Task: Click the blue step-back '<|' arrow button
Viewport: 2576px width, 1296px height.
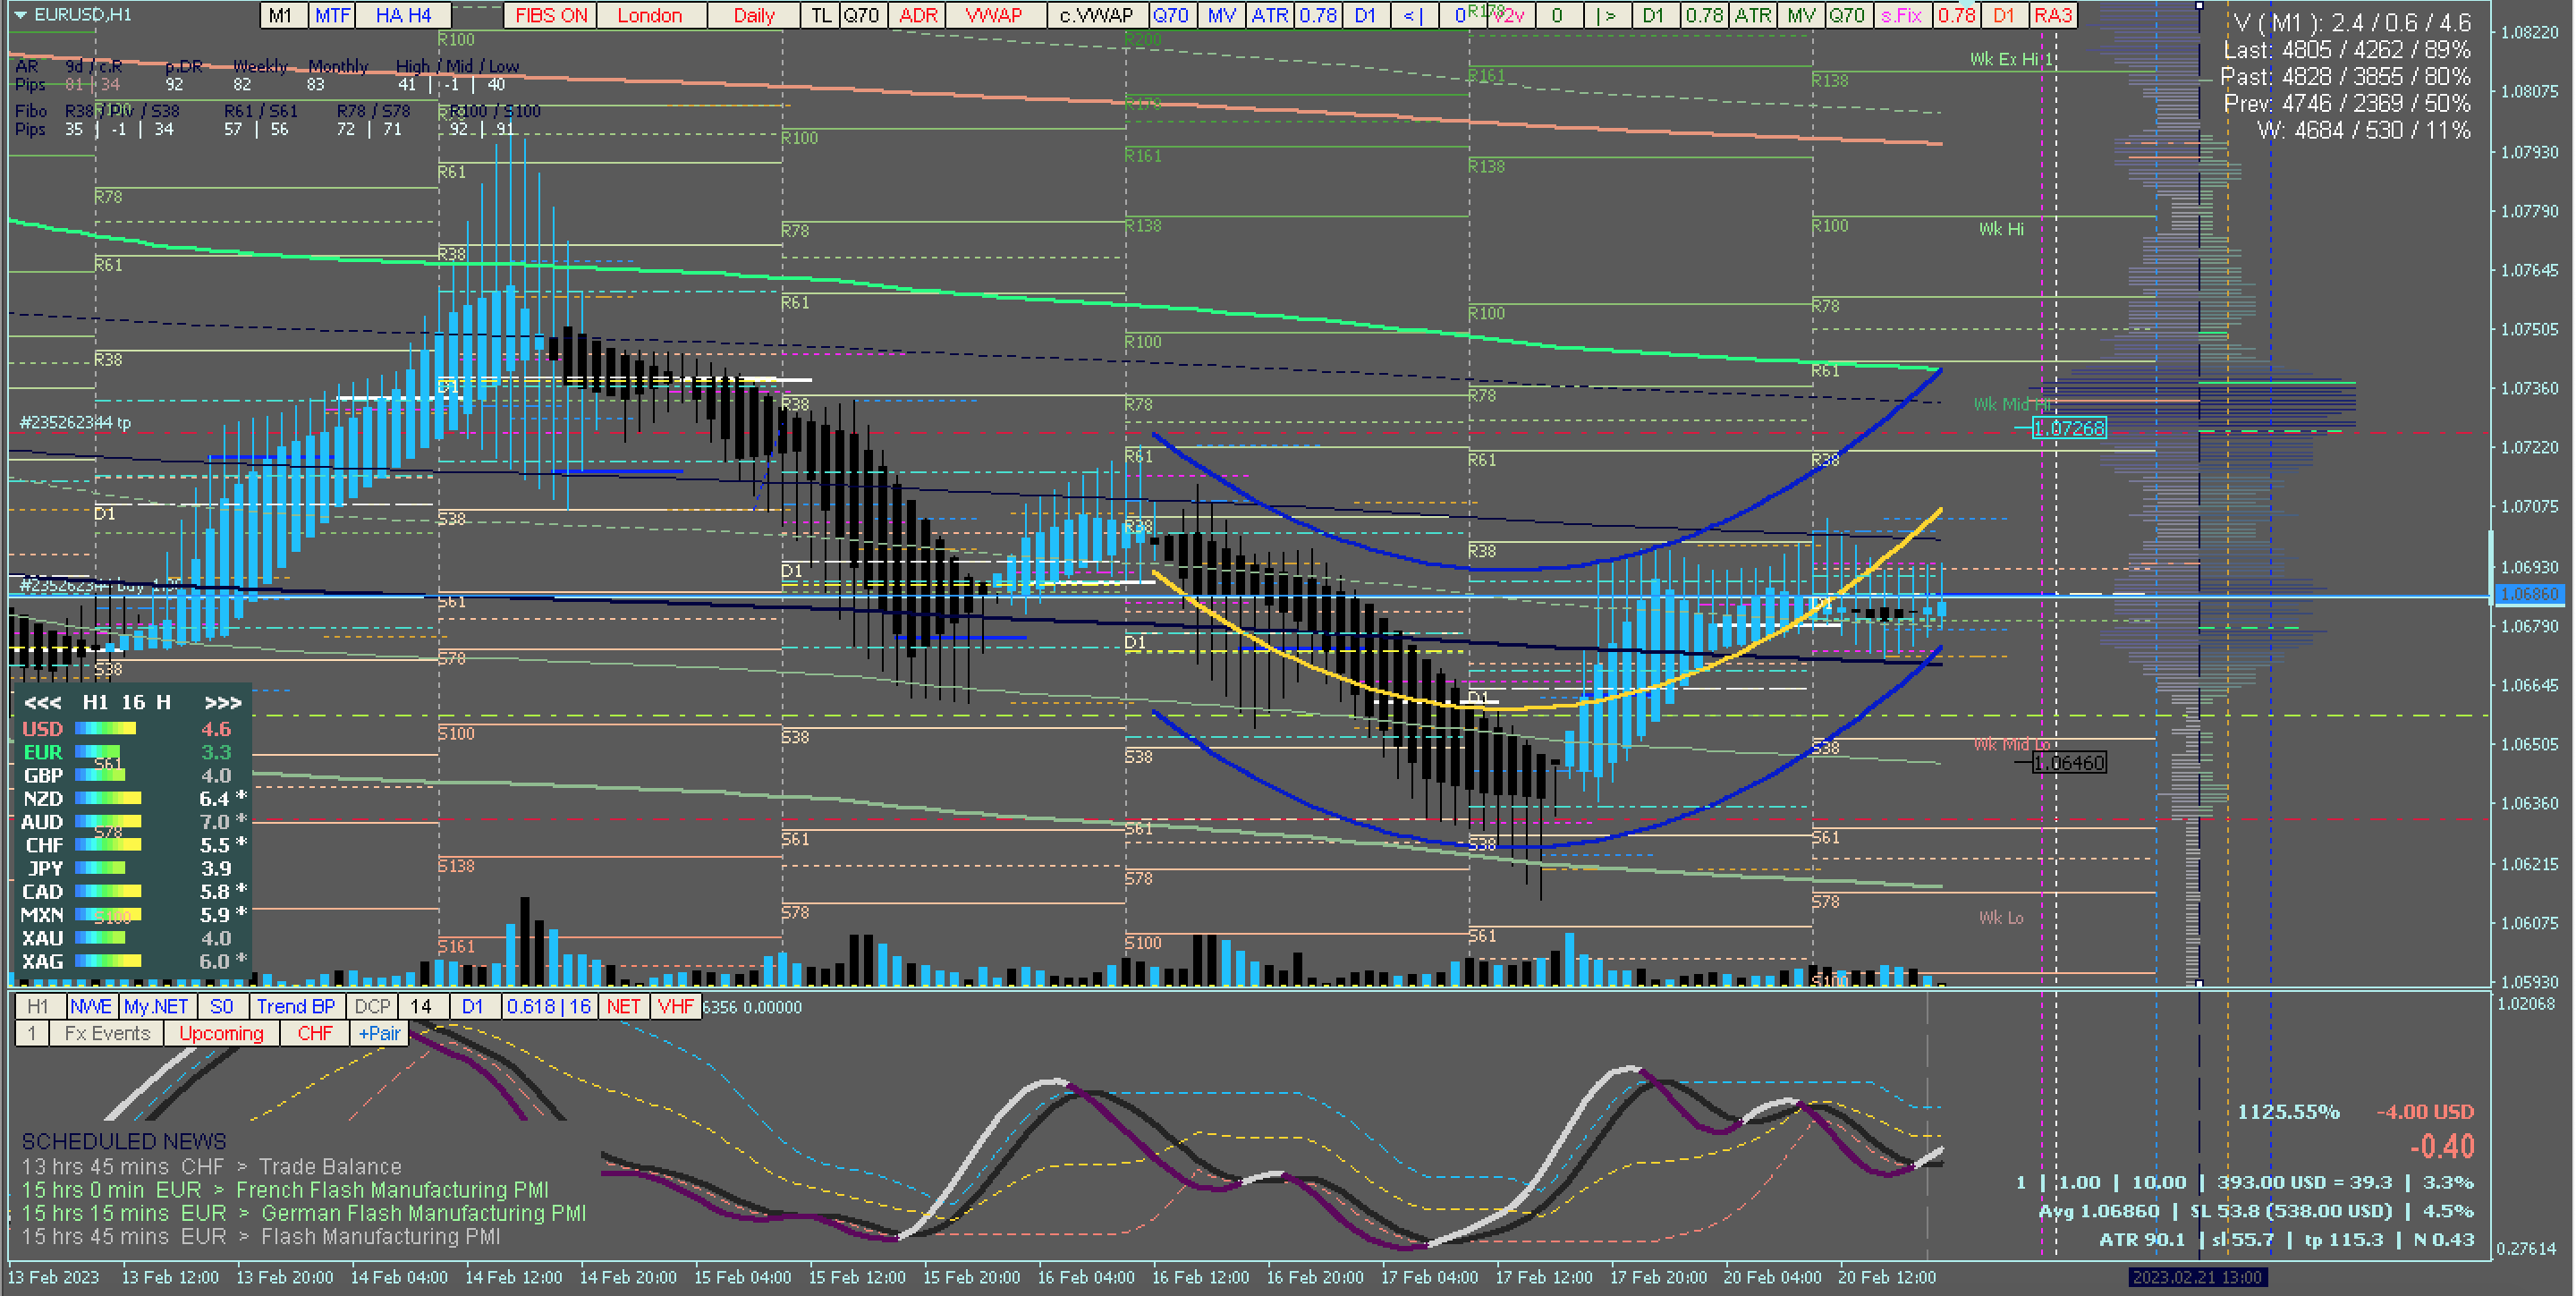Action: [x=1412, y=15]
